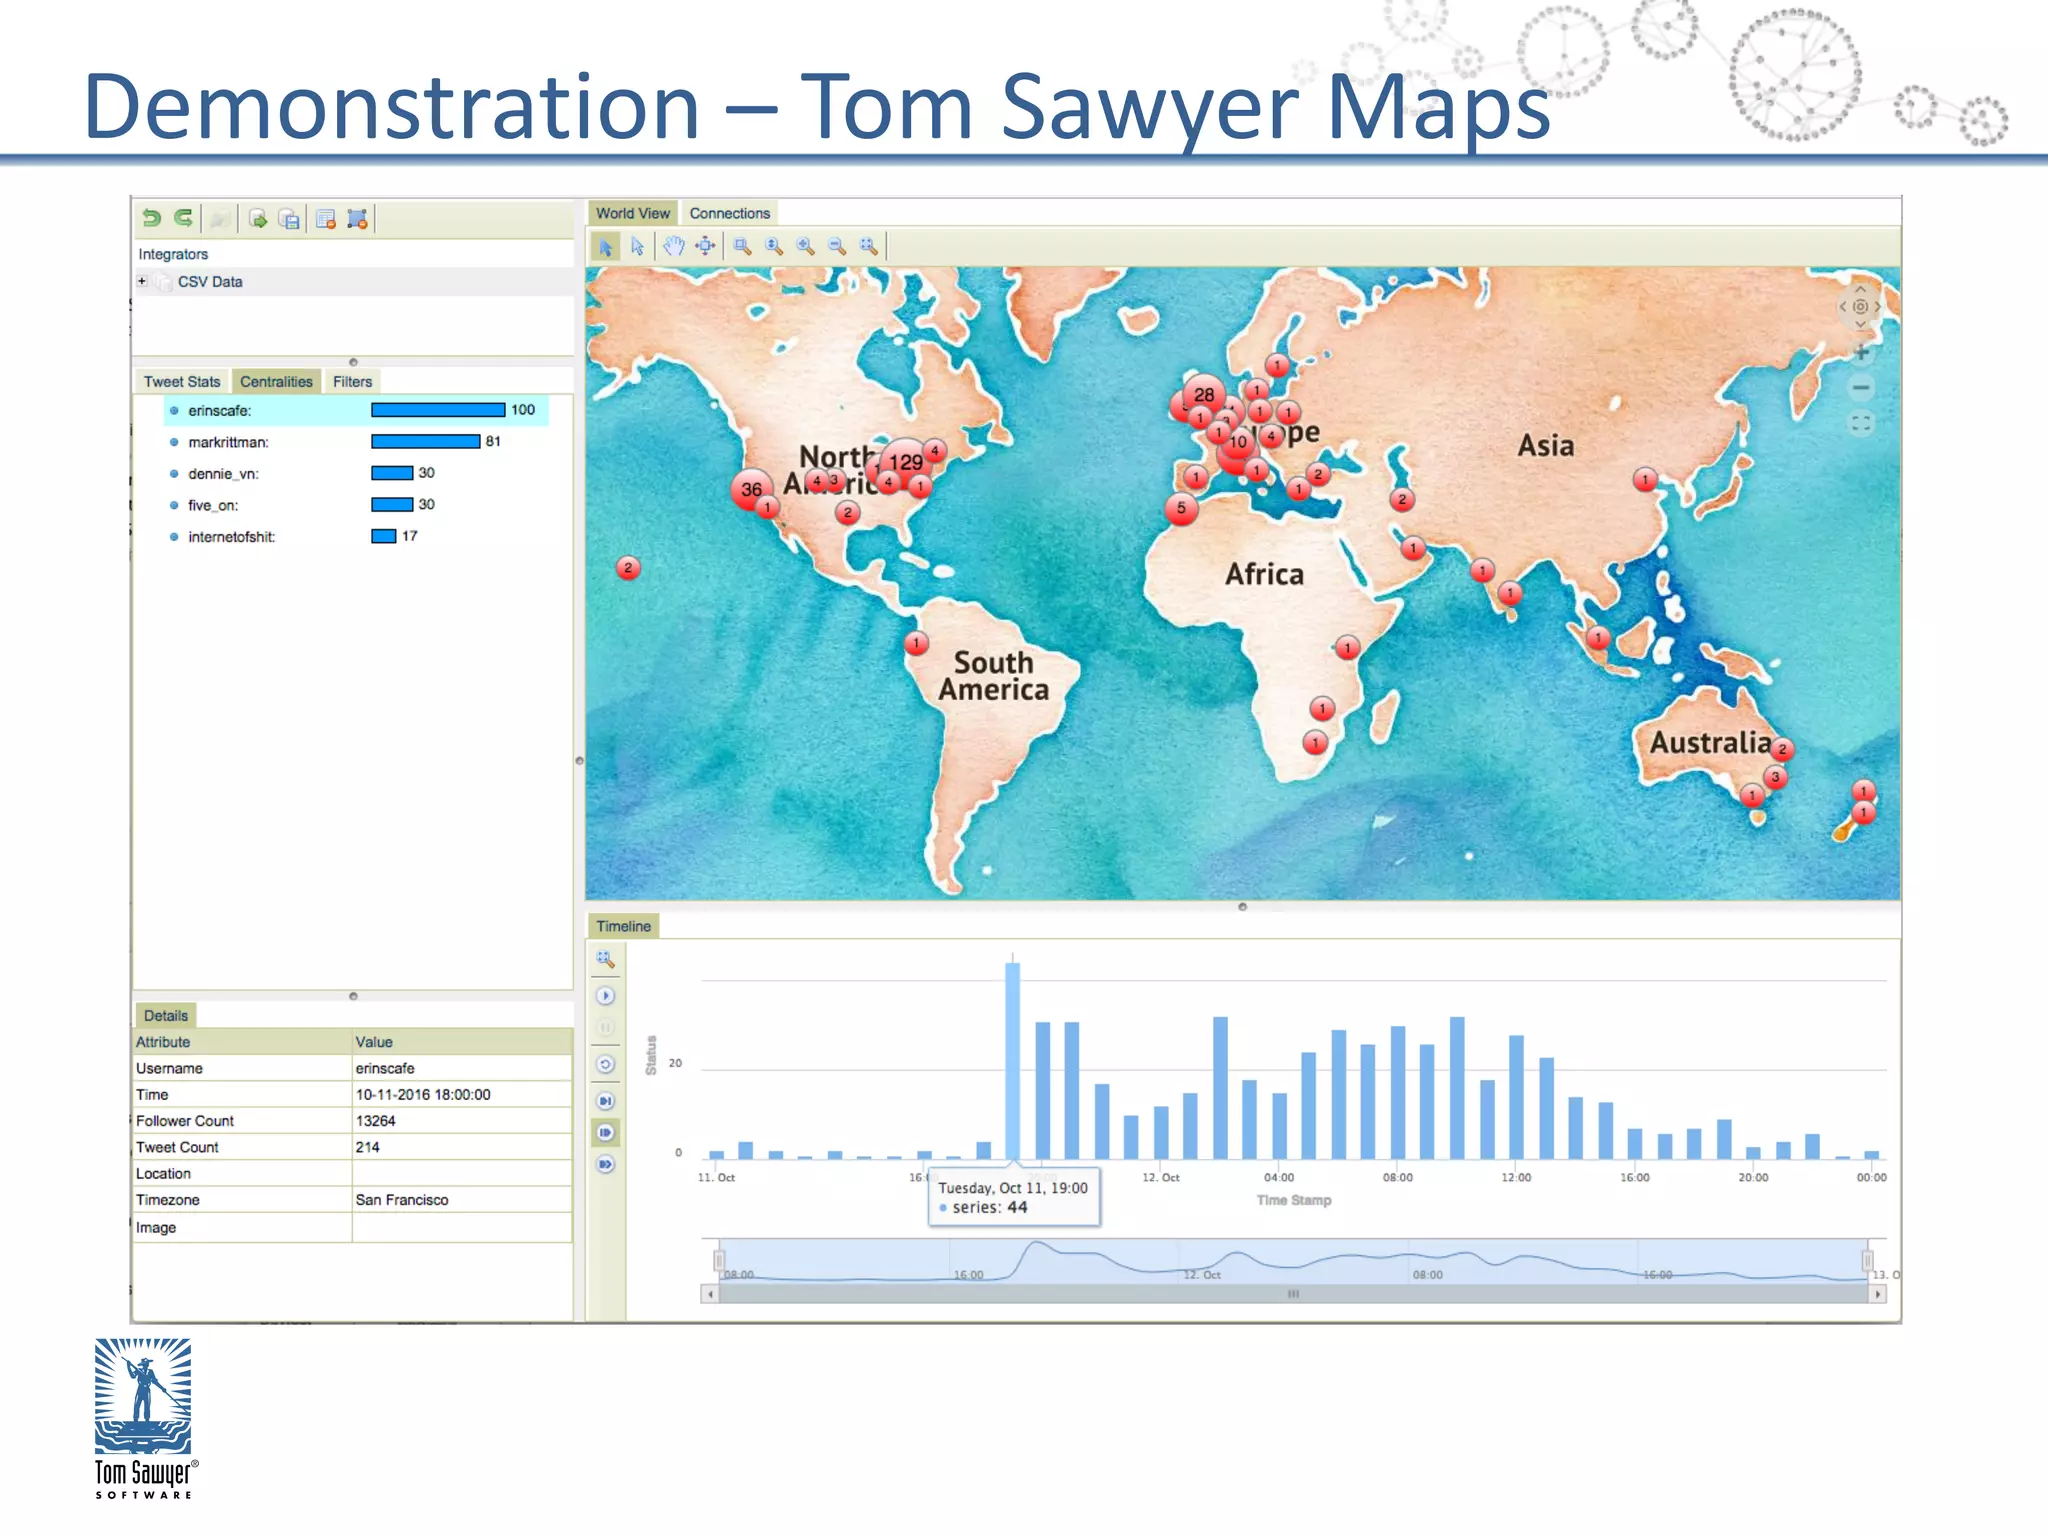Click the zoom out magnifier
The image size is (2048, 1536).
click(837, 246)
